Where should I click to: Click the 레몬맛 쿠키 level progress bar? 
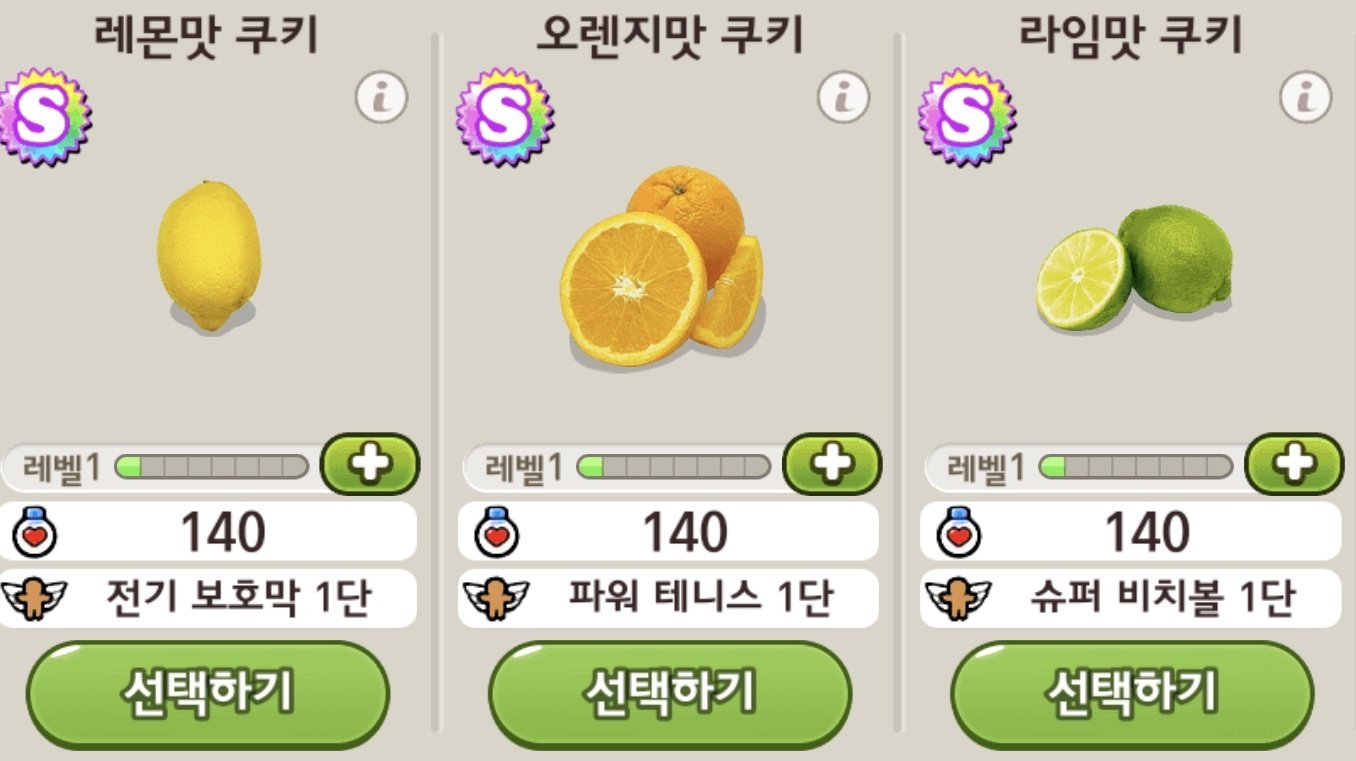click(x=212, y=467)
